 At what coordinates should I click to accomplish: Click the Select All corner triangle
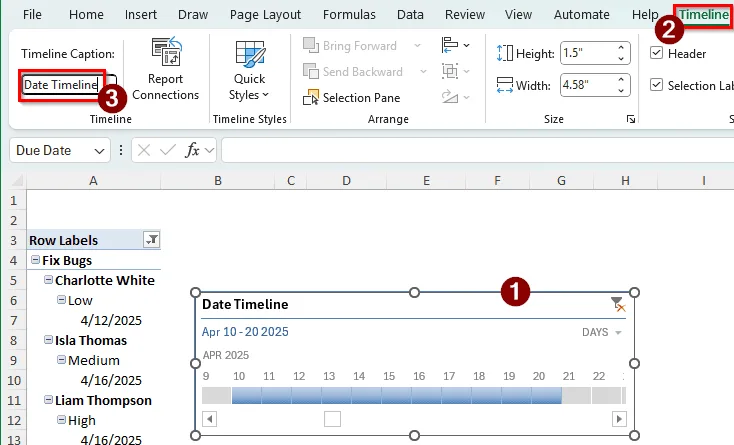click(x=17, y=181)
